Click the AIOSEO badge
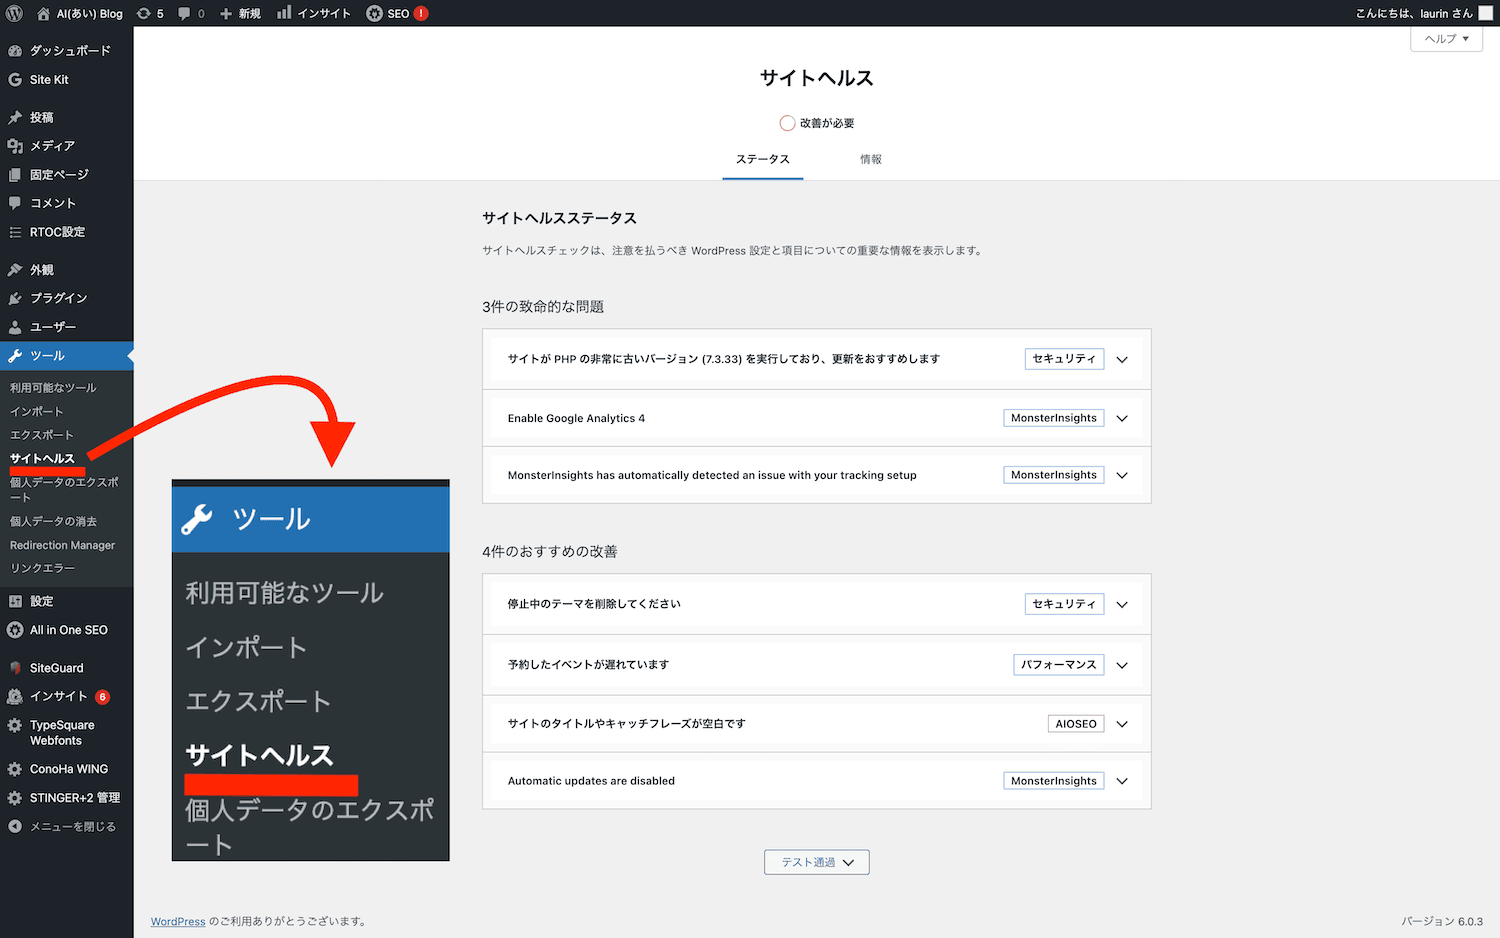This screenshot has width=1500, height=938. (x=1076, y=724)
